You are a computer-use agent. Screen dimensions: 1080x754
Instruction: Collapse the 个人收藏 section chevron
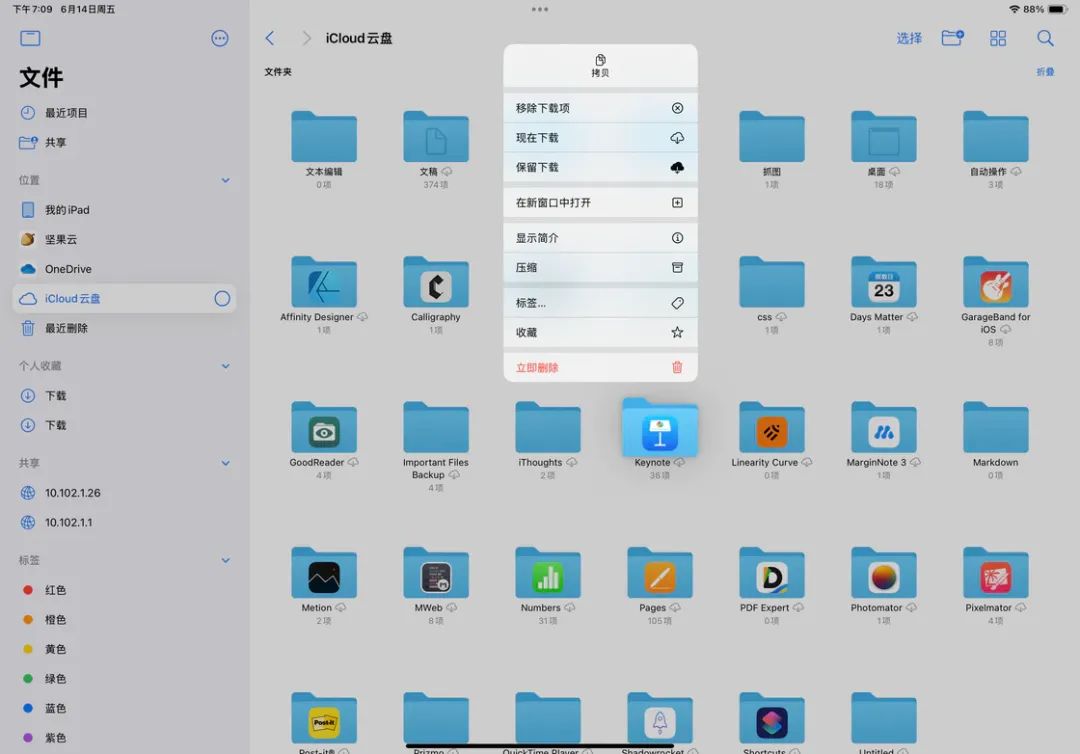(x=225, y=366)
